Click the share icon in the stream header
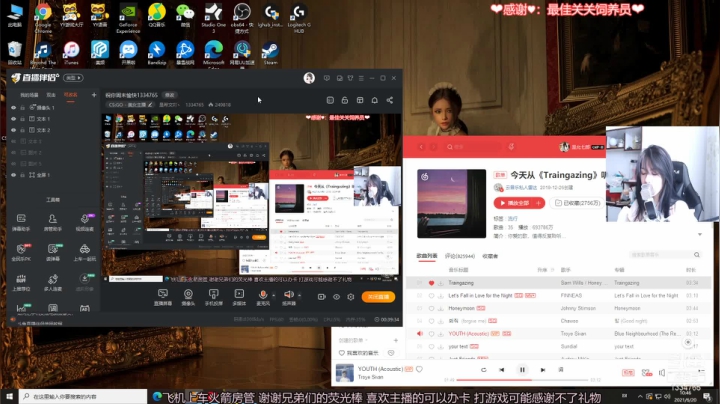 [389, 100]
